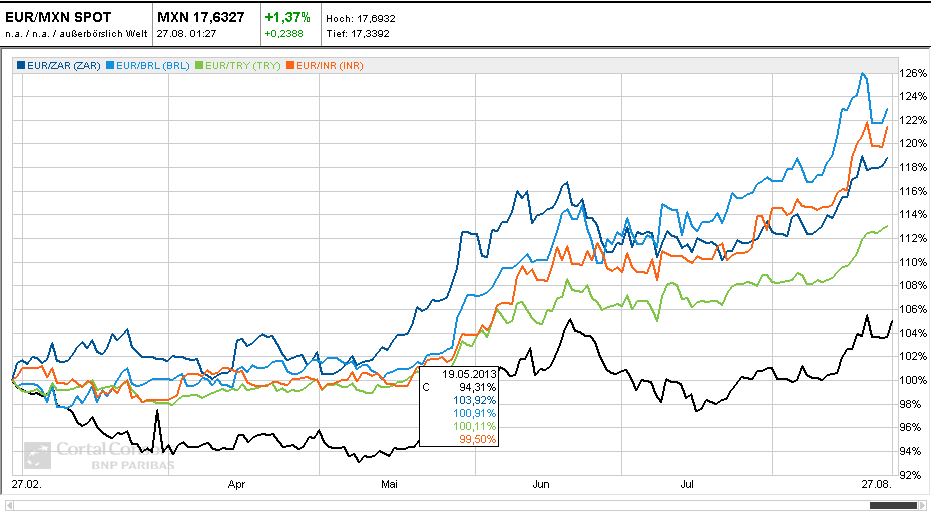940x518 pixels.
Task: Click the dark horizontal scrollbar thumb
Action: (893, 505)
